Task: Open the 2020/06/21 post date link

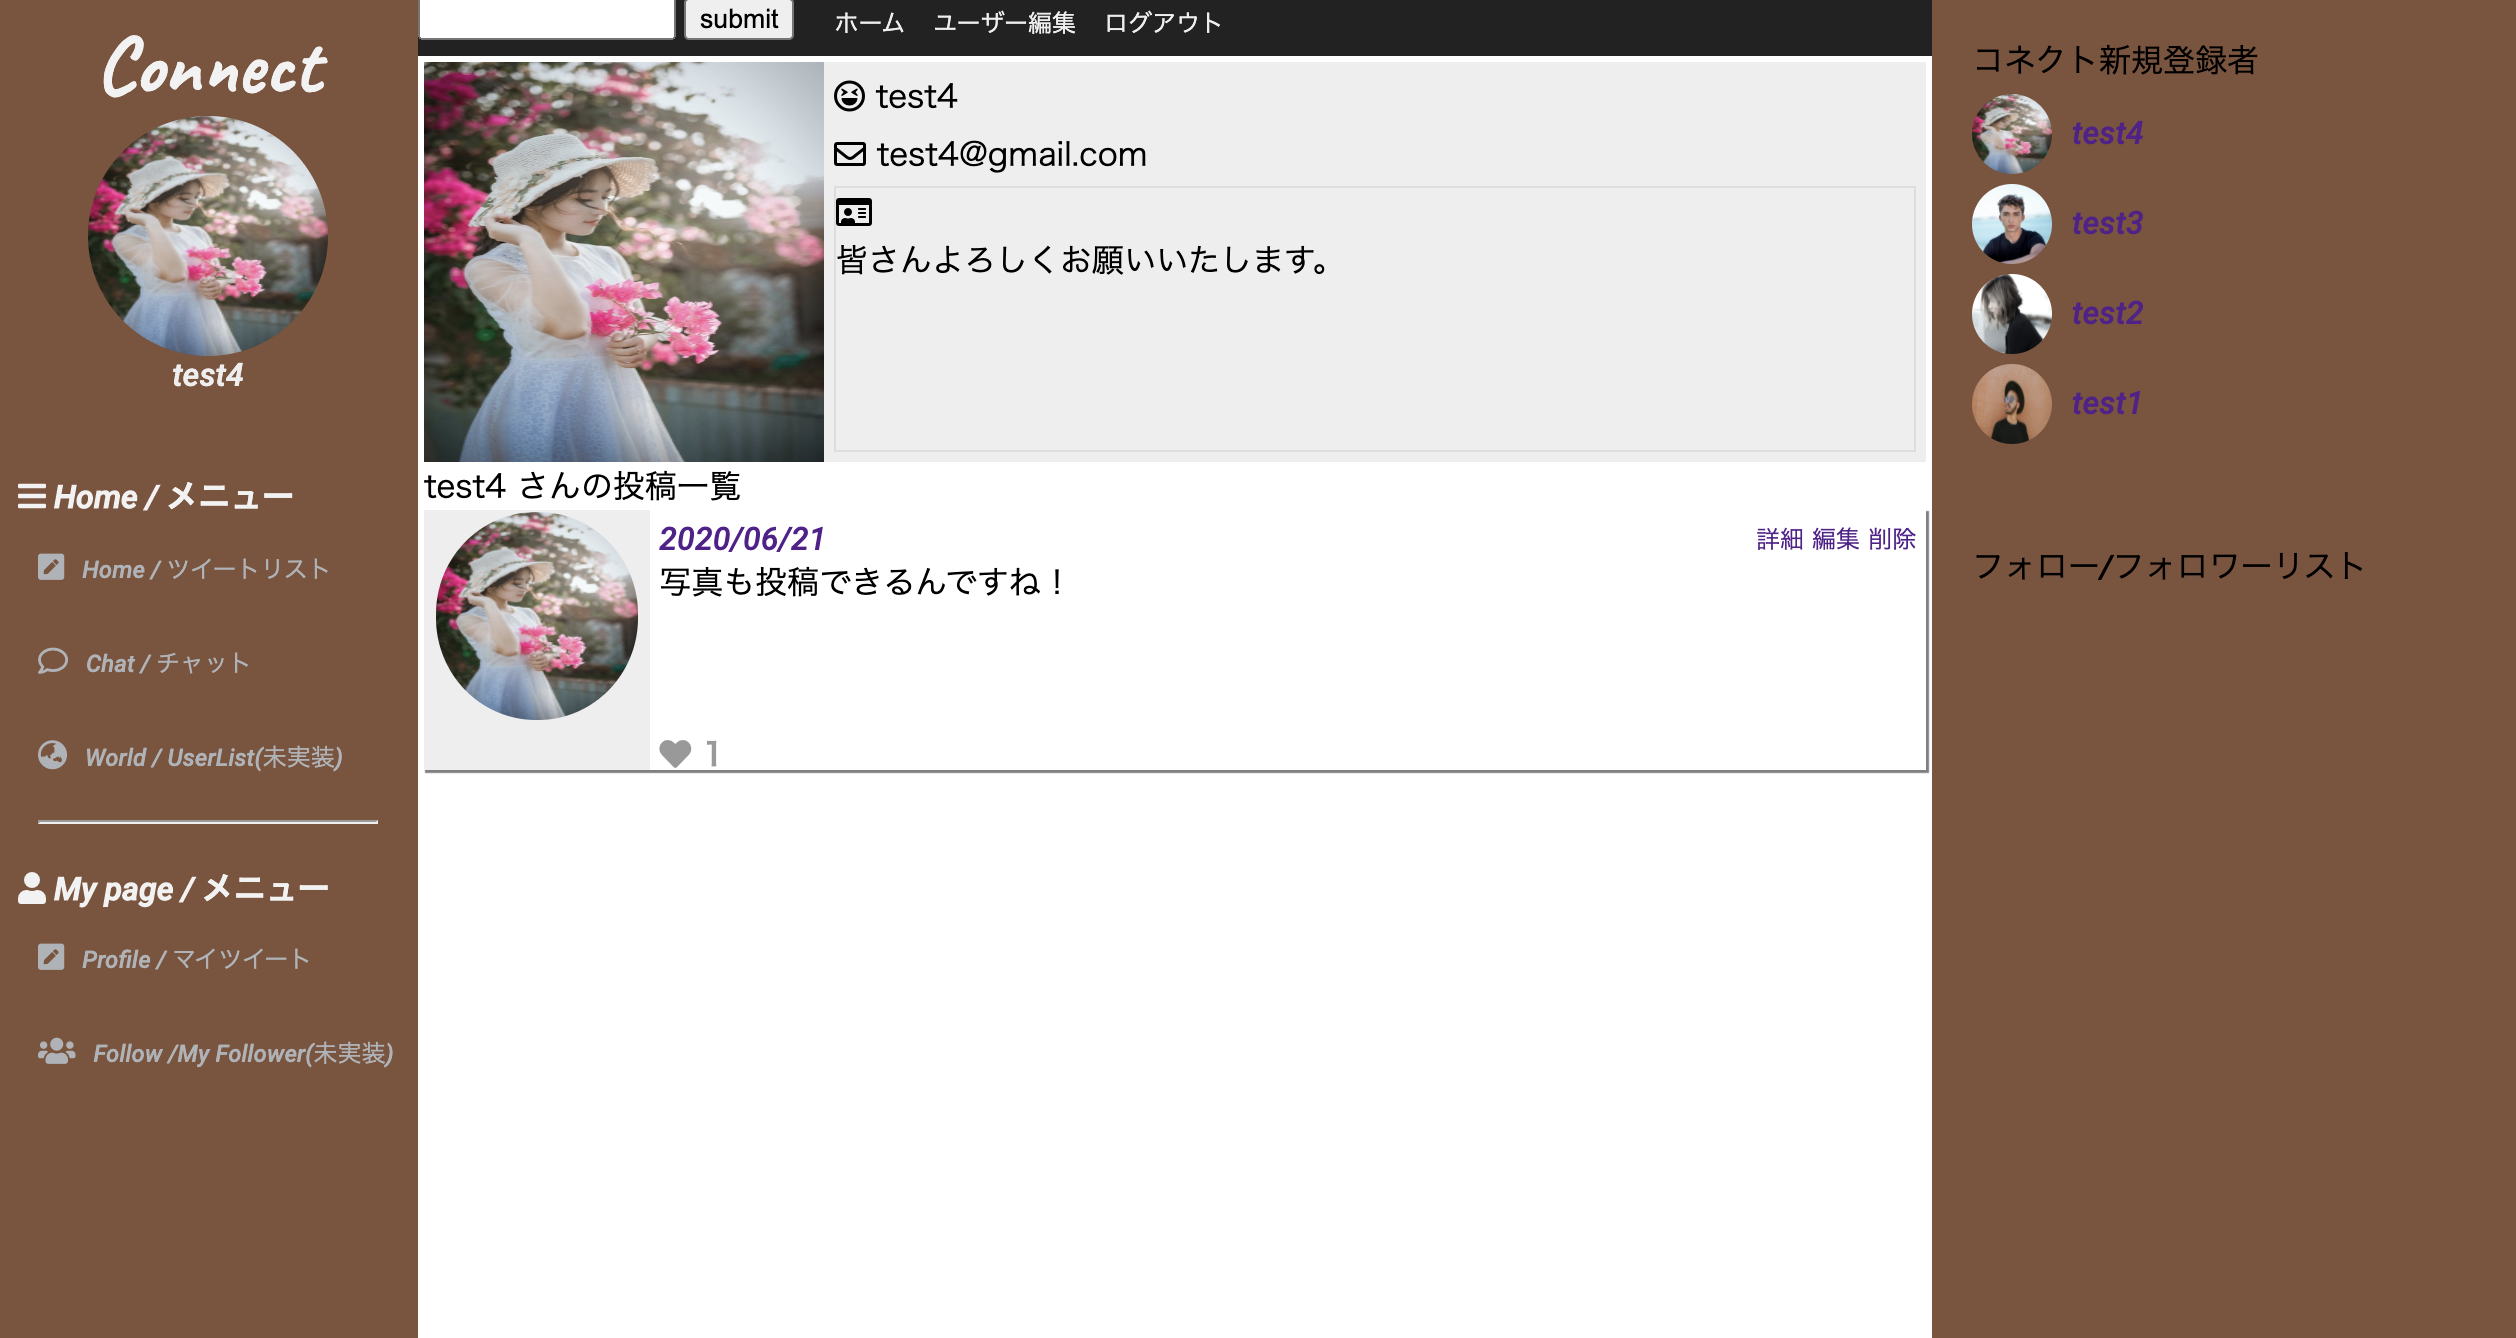Action: coord(741,539)
